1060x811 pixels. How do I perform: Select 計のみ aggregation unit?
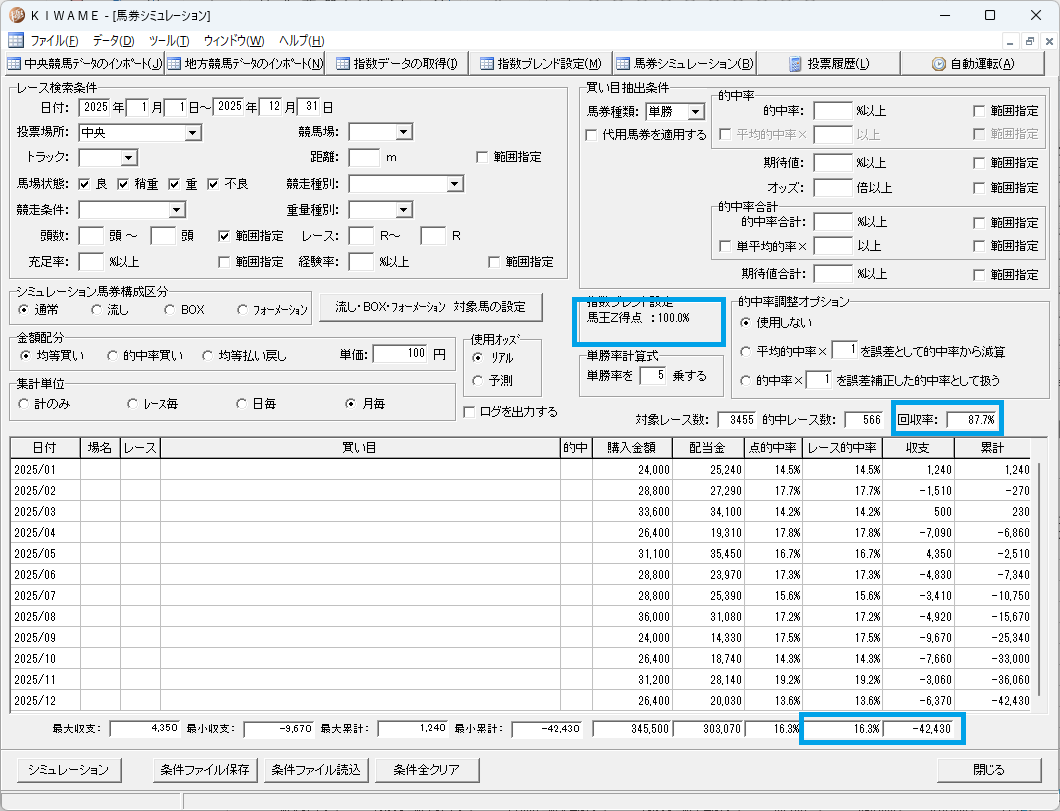(x=24, y=403)
